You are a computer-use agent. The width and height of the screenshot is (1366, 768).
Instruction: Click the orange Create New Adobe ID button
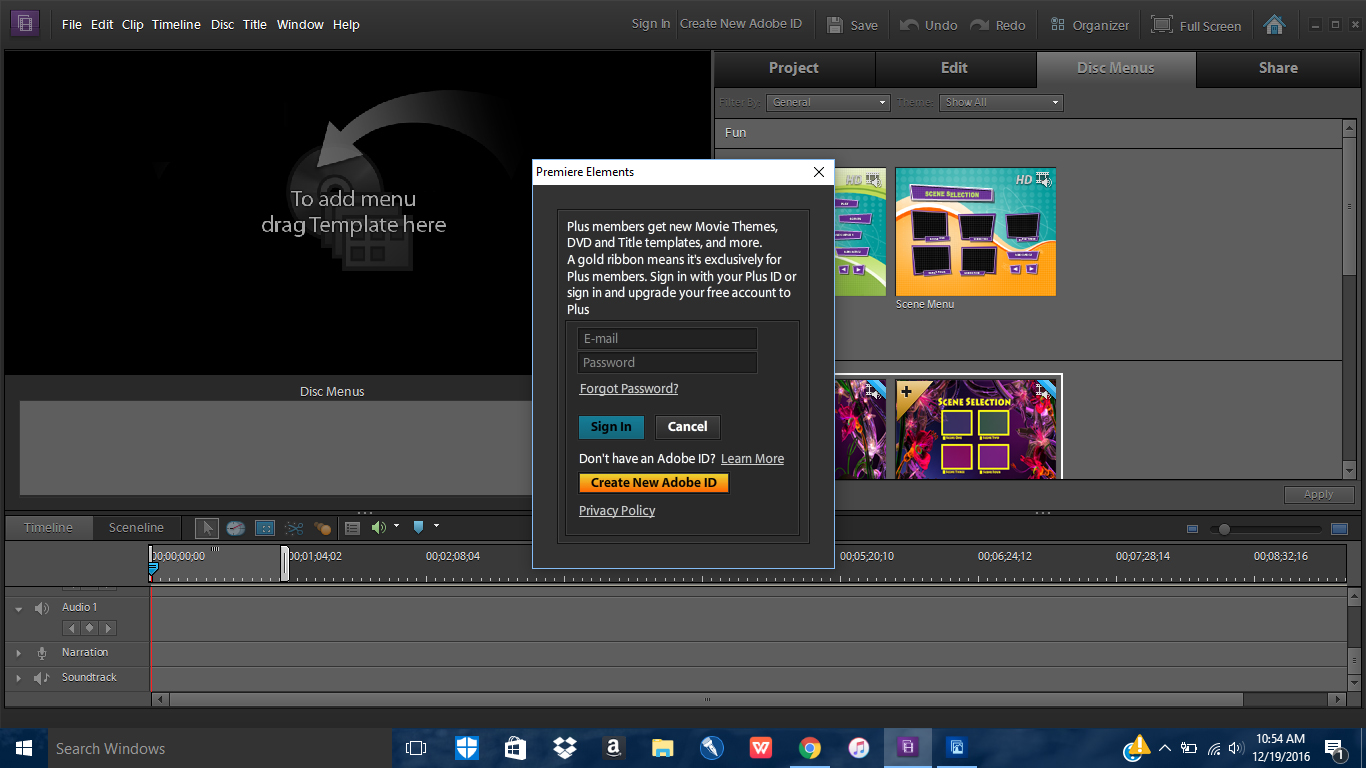click(x=654, y=483)
